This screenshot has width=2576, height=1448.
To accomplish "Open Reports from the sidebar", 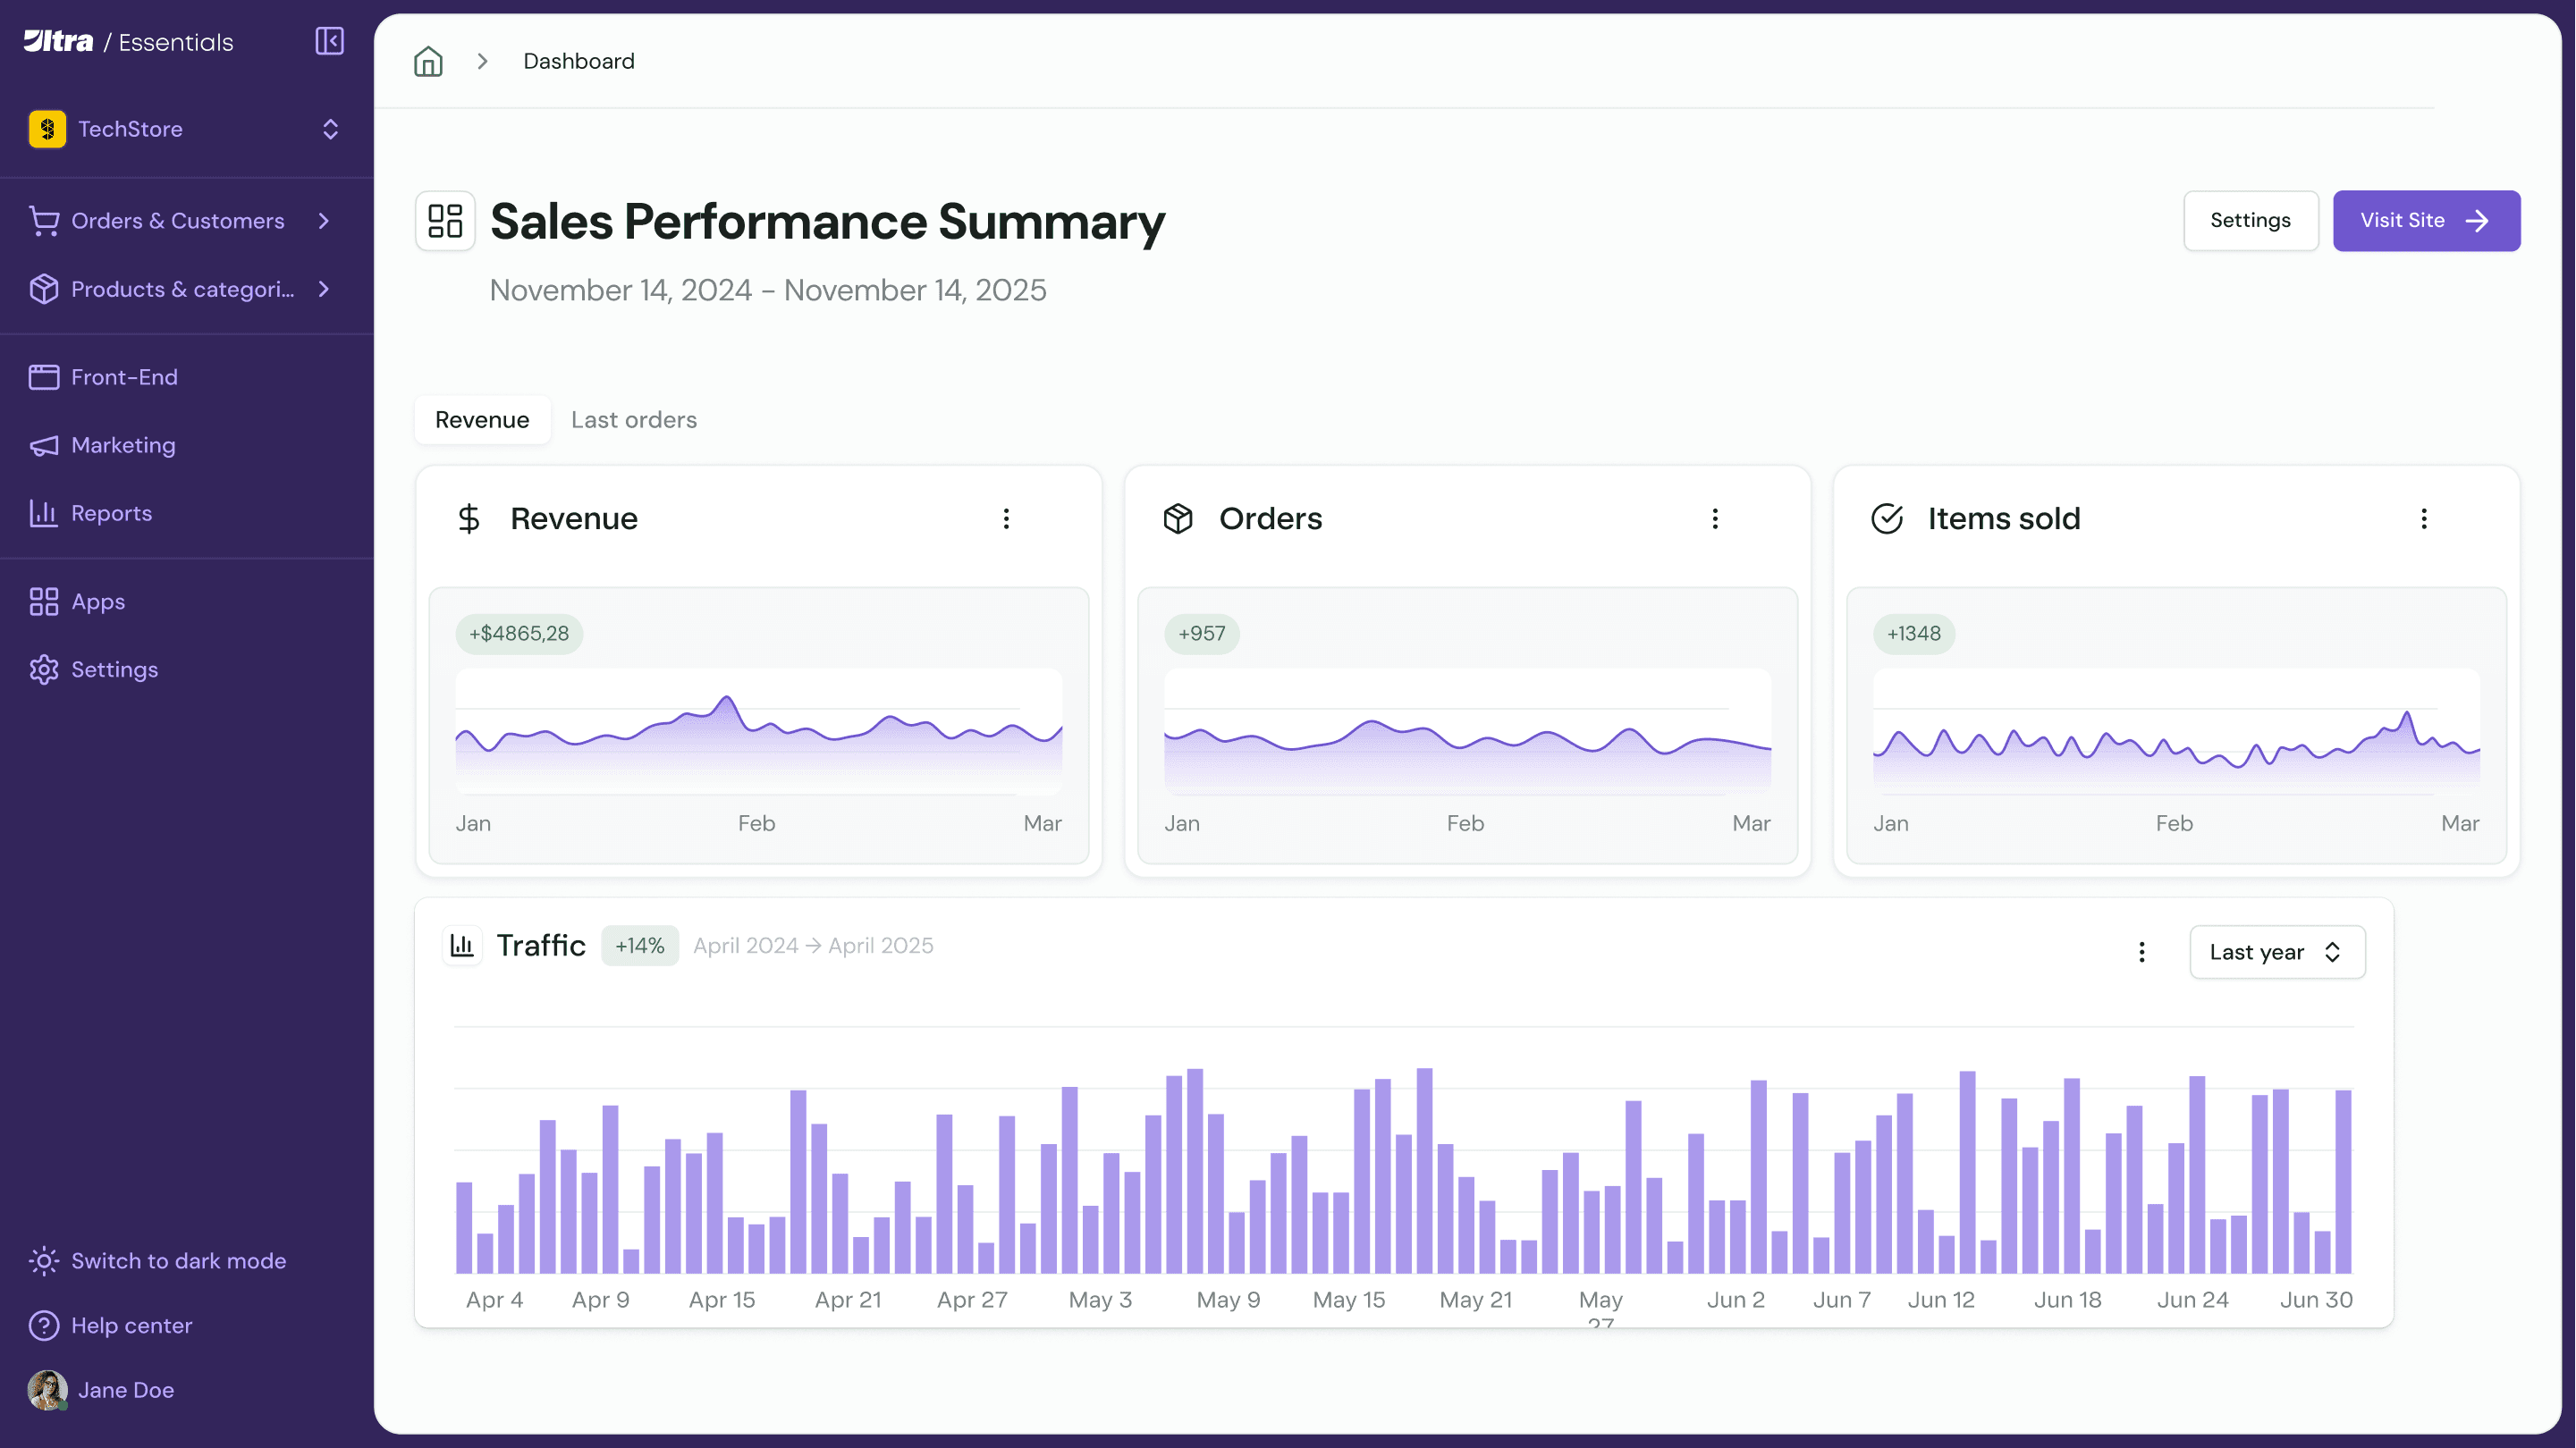I will click(x=111, y=513).
